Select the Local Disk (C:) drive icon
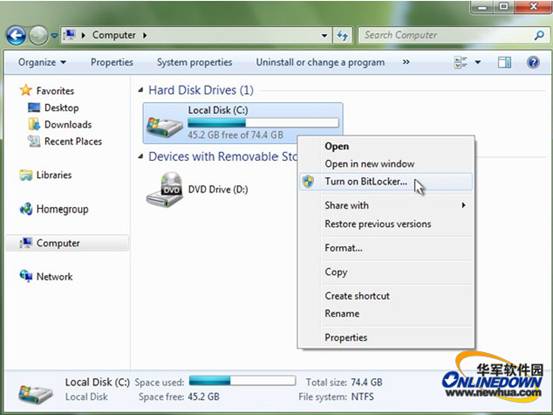Image resolution: width=553 pixels, height=415 pixels. 164,126
